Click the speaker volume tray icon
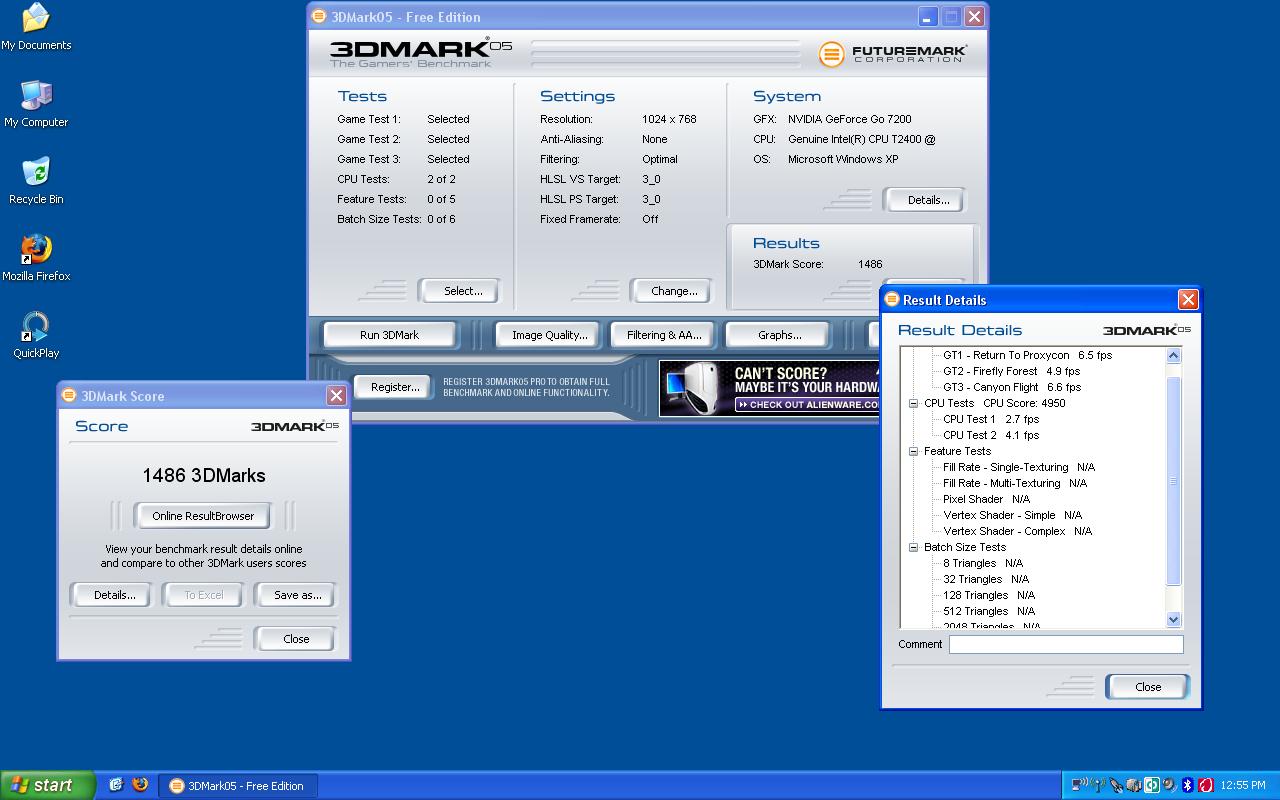The width and height of the screenshot is (1280, 800). coord(1170,785)
